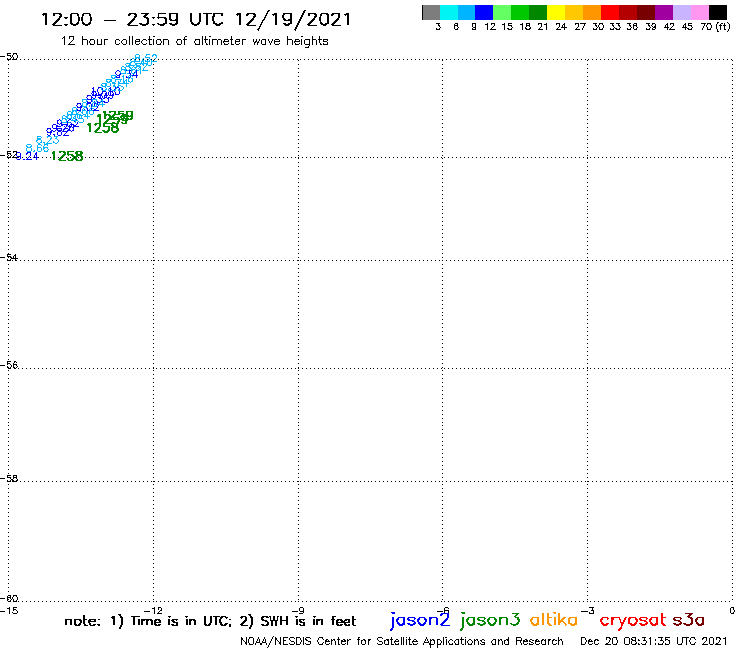Select the light blue legend swatch

[466, 12]
